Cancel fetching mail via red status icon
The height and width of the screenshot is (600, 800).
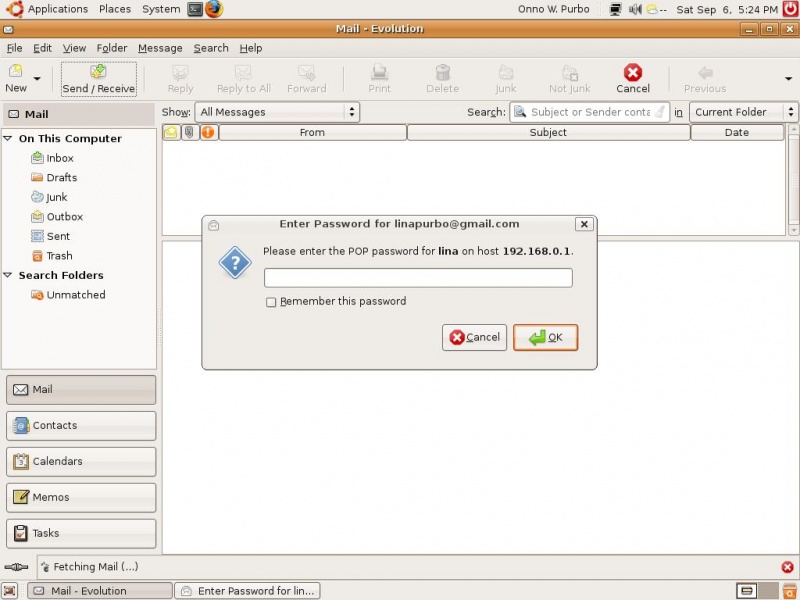(x=787, y=566)
